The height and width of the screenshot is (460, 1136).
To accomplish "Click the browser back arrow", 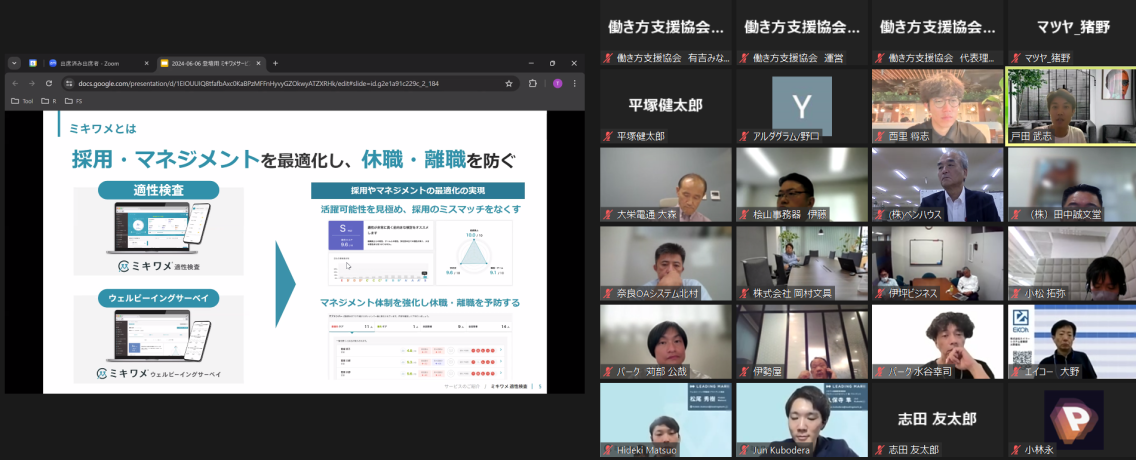I will coord(15,83).
